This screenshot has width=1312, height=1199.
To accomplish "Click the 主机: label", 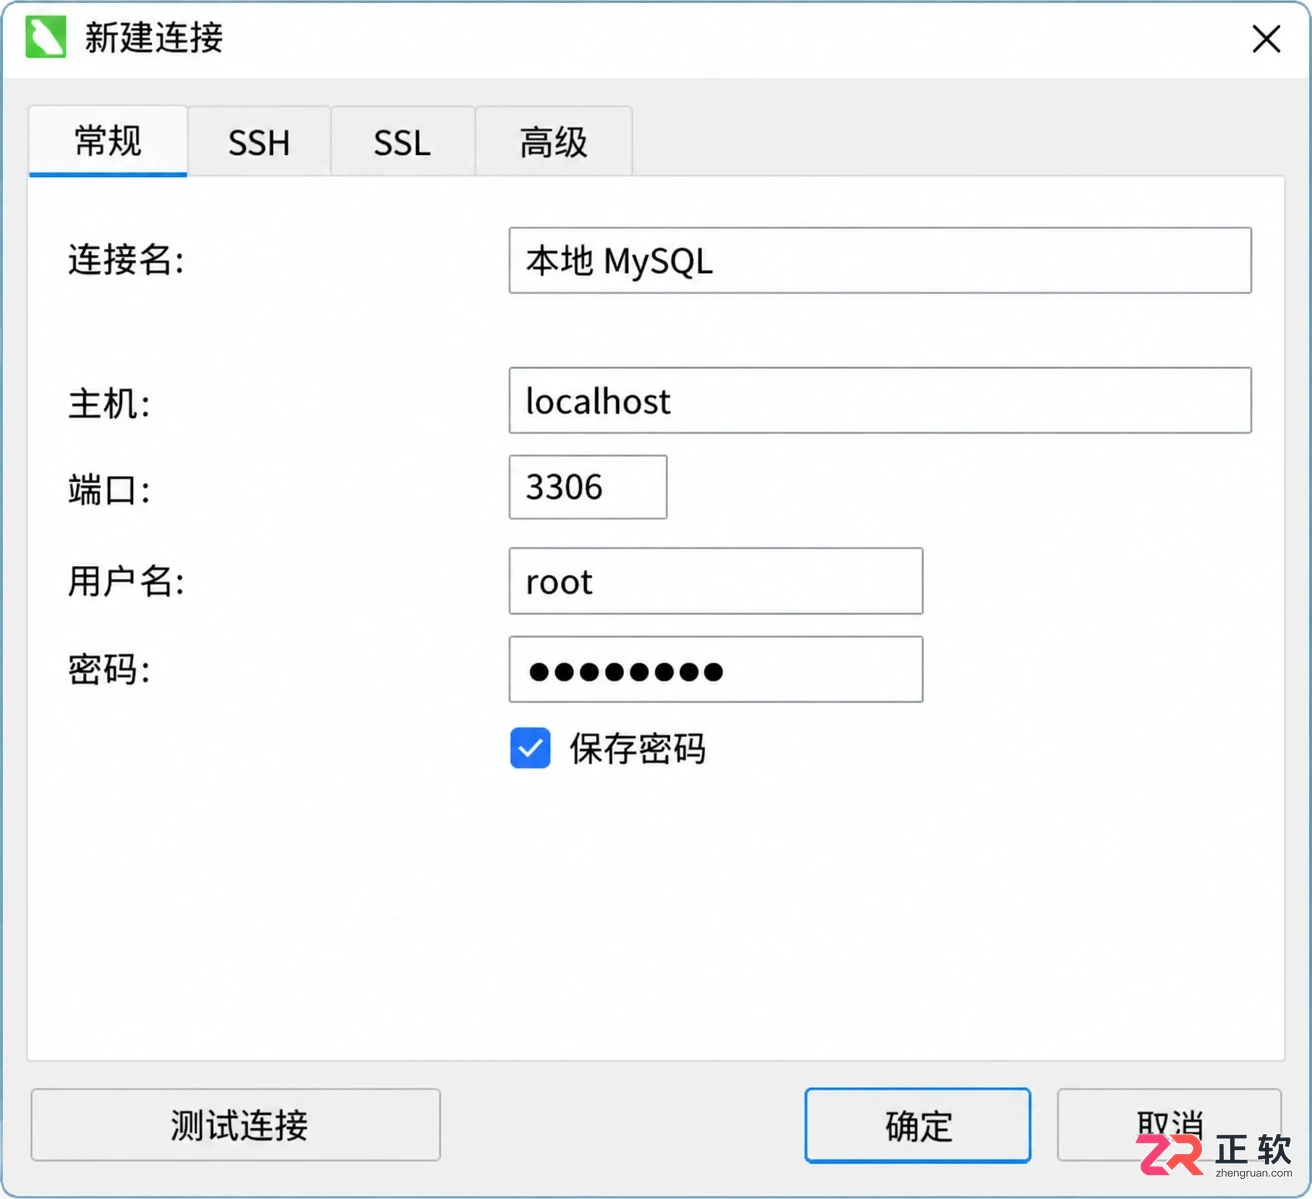I will 109,403.
